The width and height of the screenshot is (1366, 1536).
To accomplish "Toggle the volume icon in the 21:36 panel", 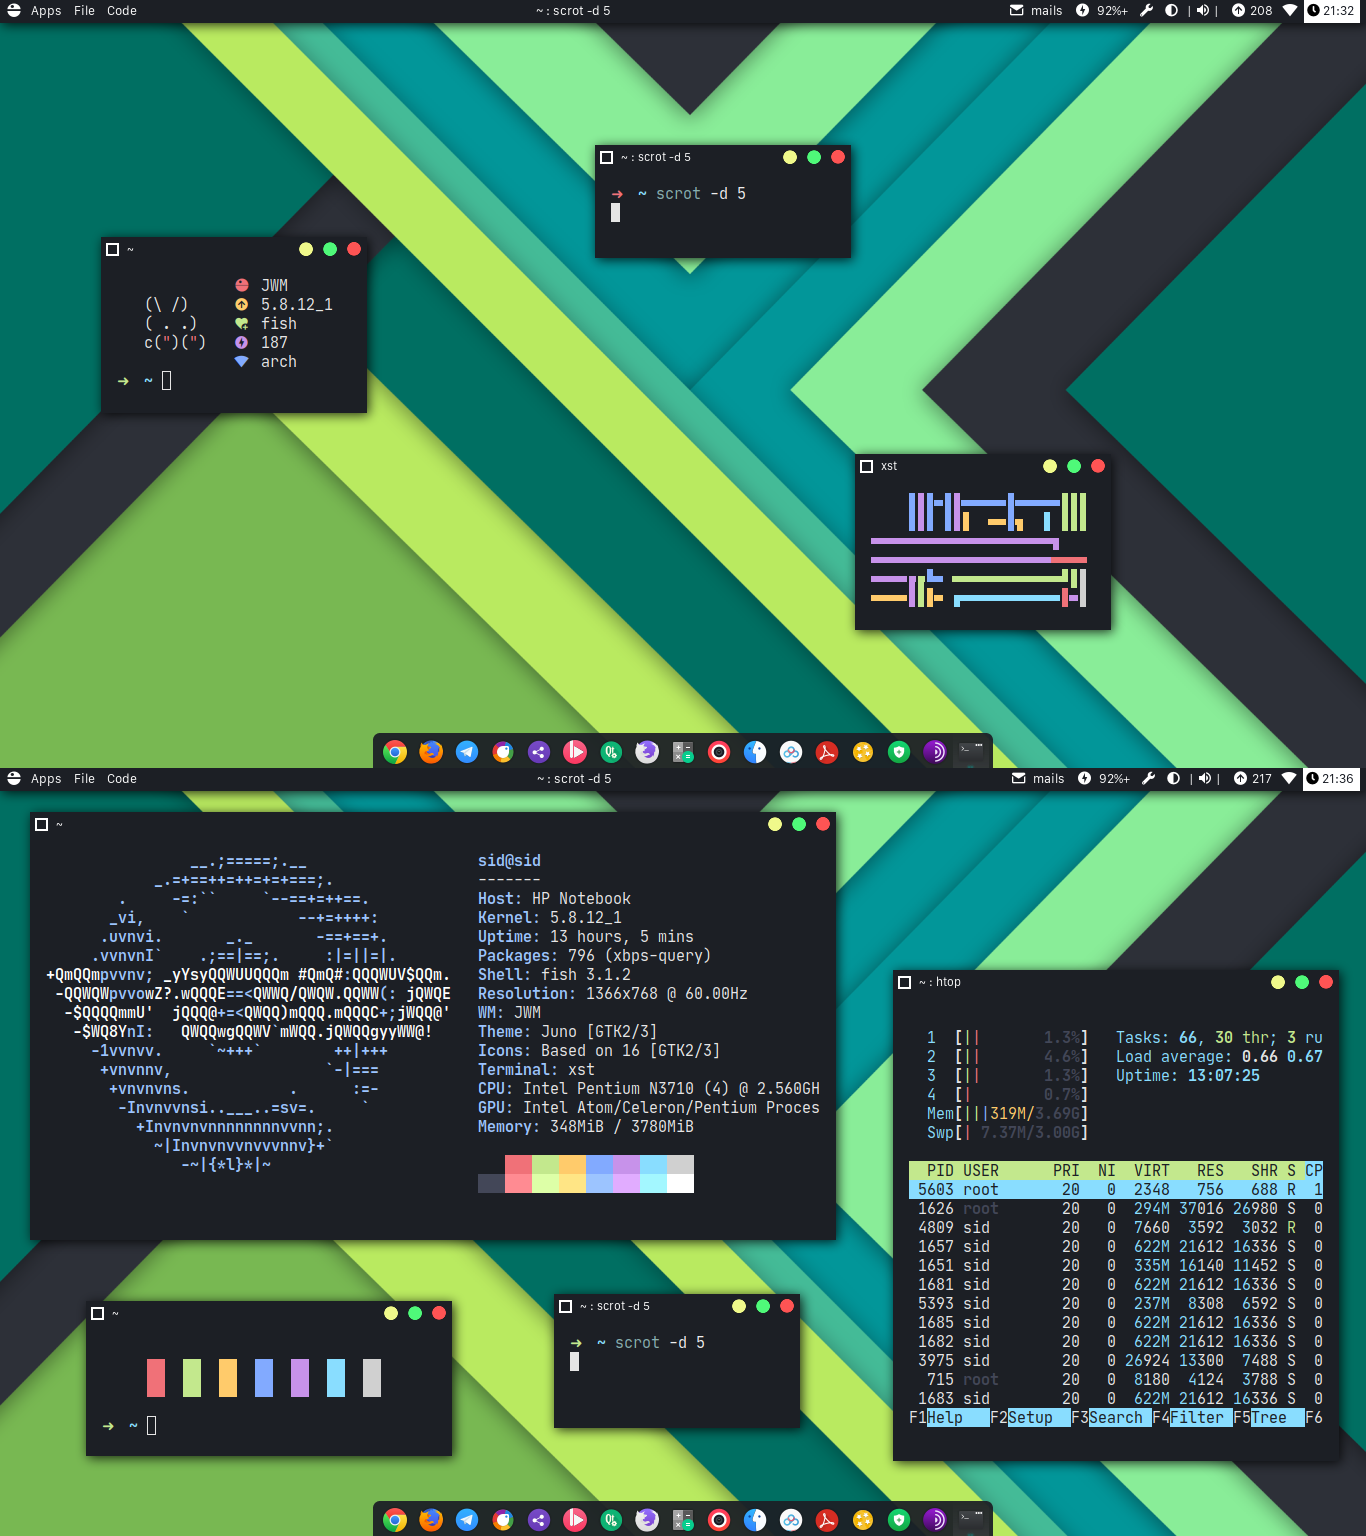I will point(1204,778).
